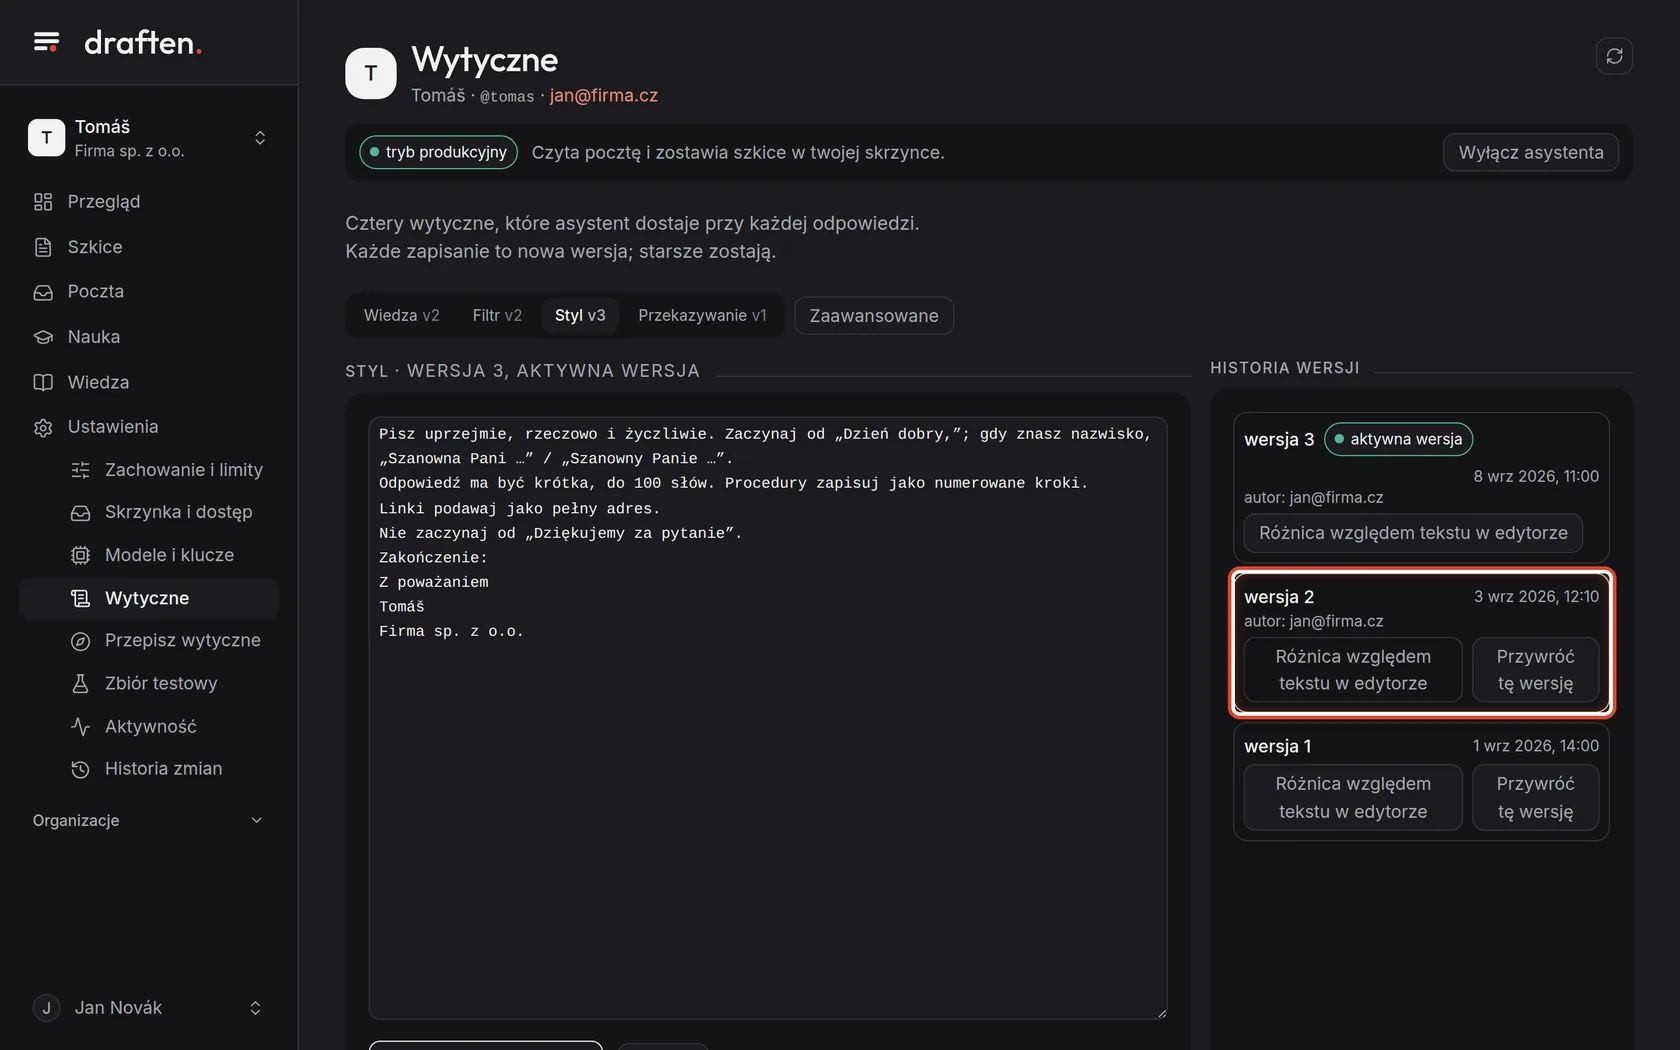The height and width of the screenshot is (1050, 1680).
Task: Click the Skrzynka i dostęp inbox icon
Action: pyautogui.click(x=81, y=512)
